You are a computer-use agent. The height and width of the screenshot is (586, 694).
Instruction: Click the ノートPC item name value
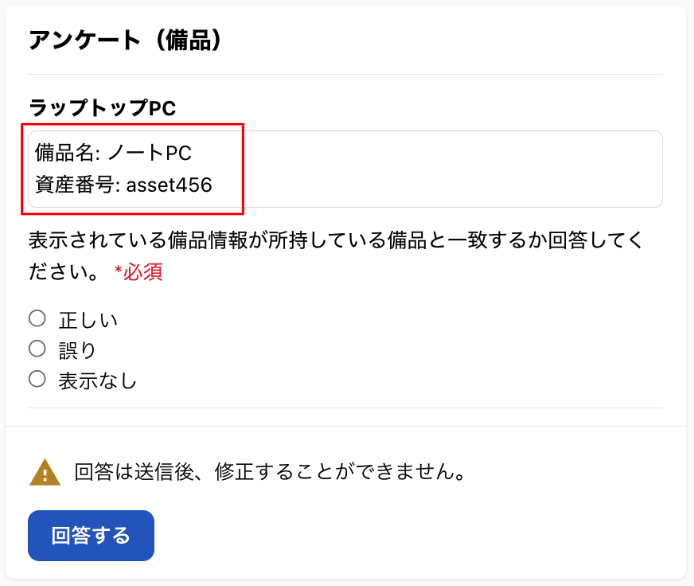(150, 153)
